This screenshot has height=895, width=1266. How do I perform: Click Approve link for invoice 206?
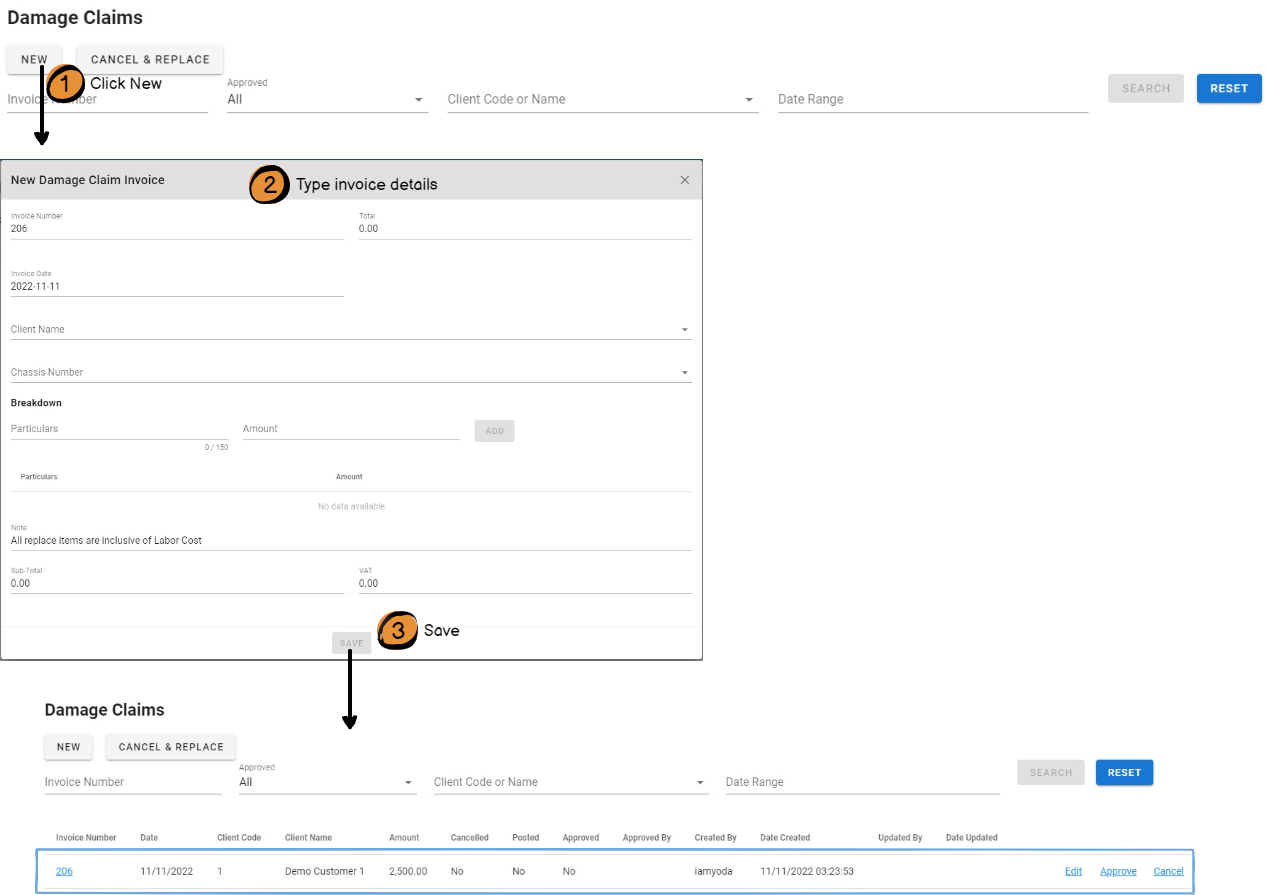(x=1118, y=872)
